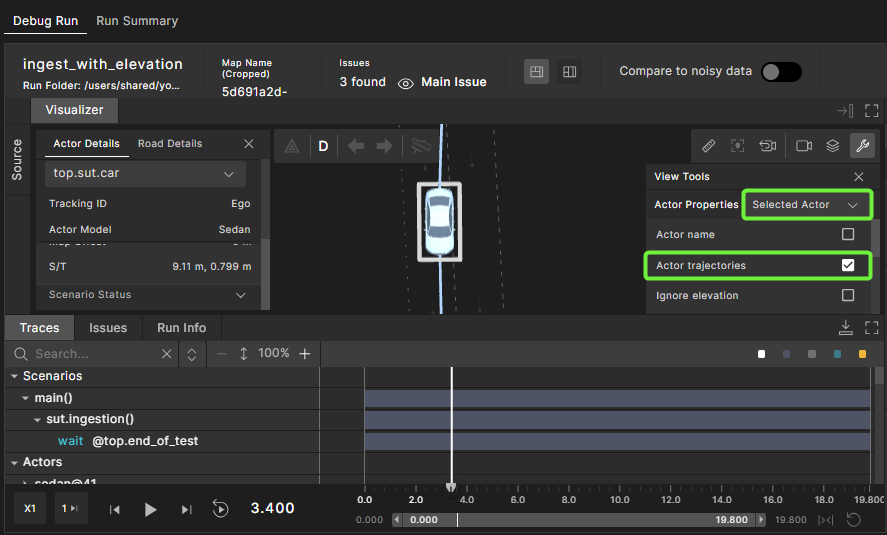
Task: Click the X1 playback speed button
Action: [30, 509]
